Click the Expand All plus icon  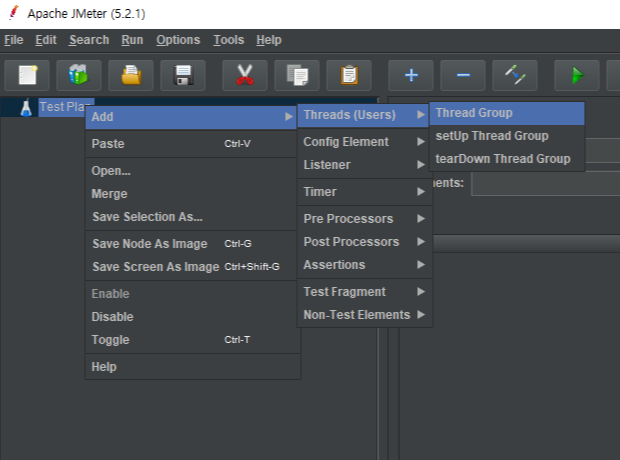411,75
